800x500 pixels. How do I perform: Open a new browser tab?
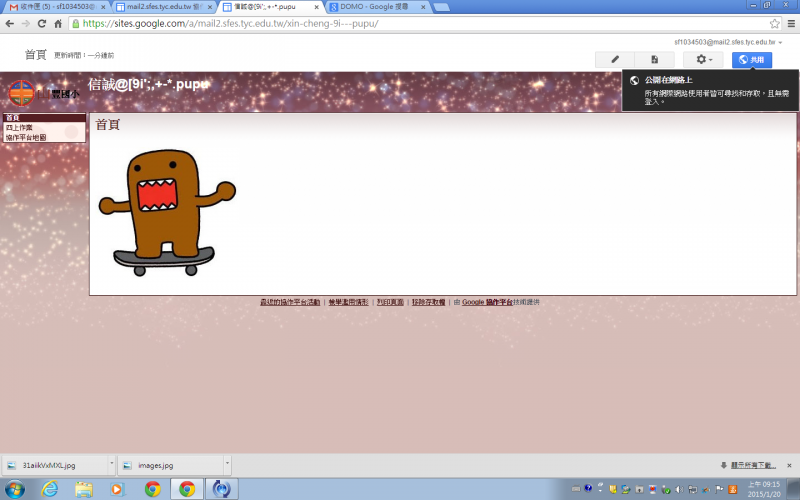[441, 7]
